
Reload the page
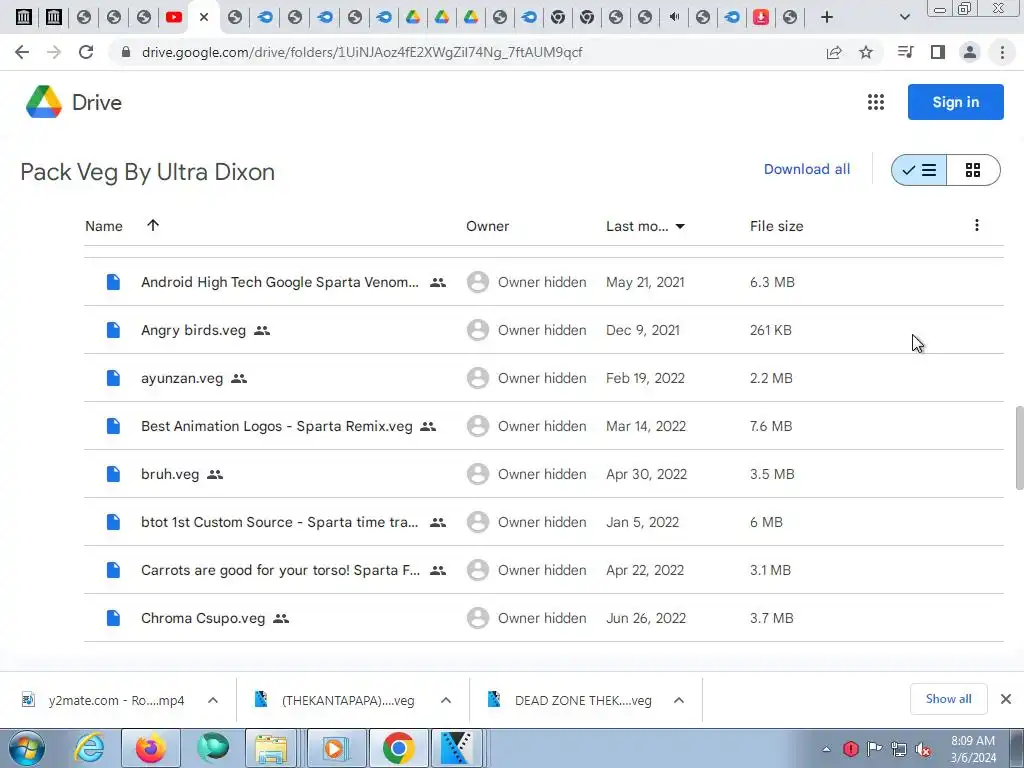click(x=86, y=52)
